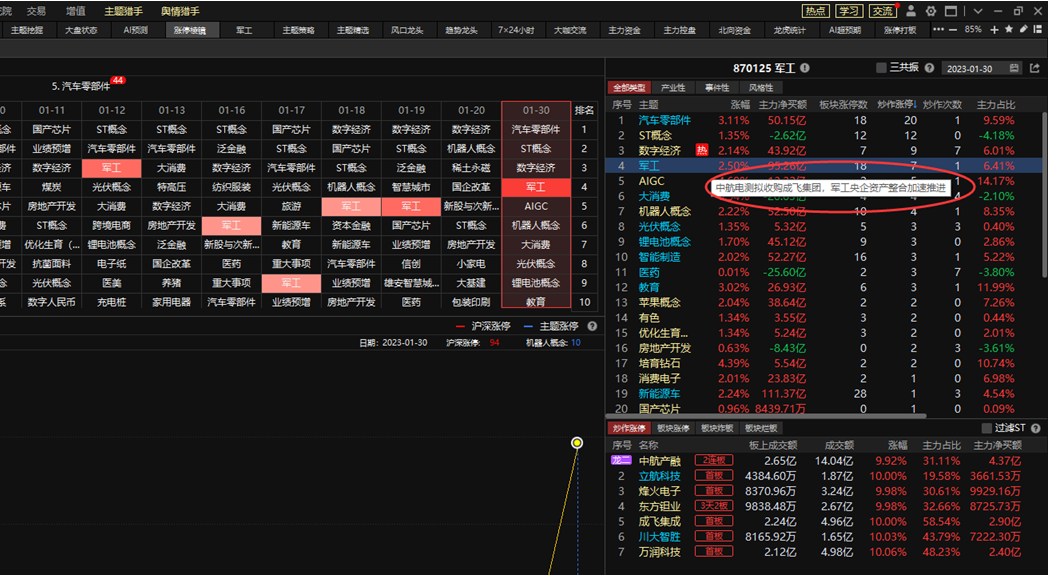
Task: Click the 85% zoom level value
Action: pyautogui.click(x=973, y=29)
